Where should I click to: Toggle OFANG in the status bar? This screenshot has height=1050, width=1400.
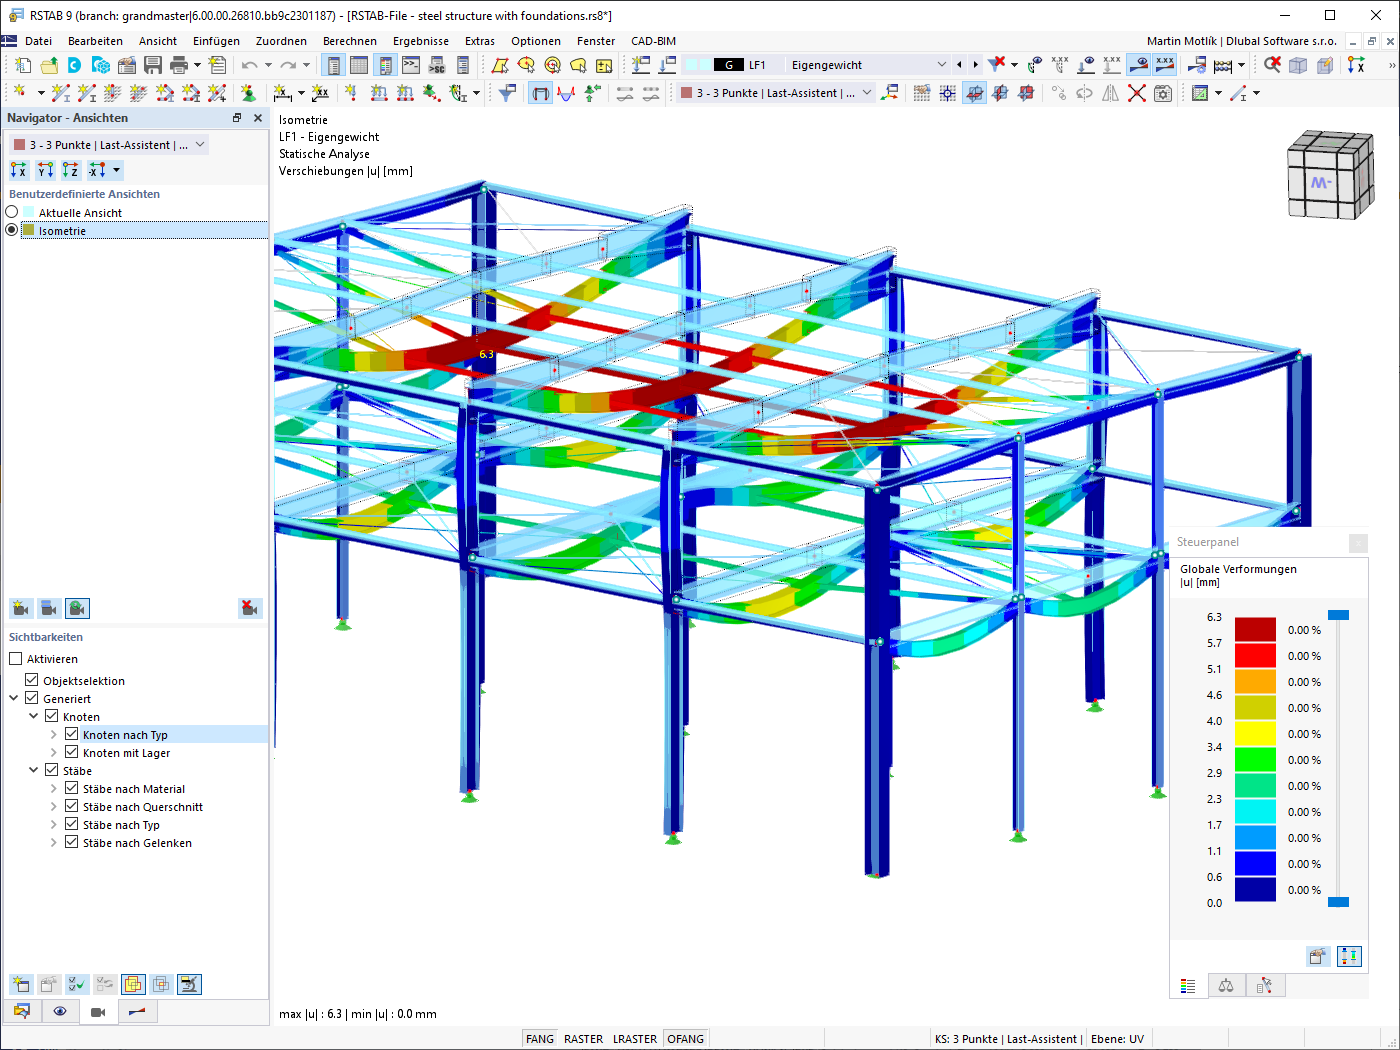tap(686, 1039)
